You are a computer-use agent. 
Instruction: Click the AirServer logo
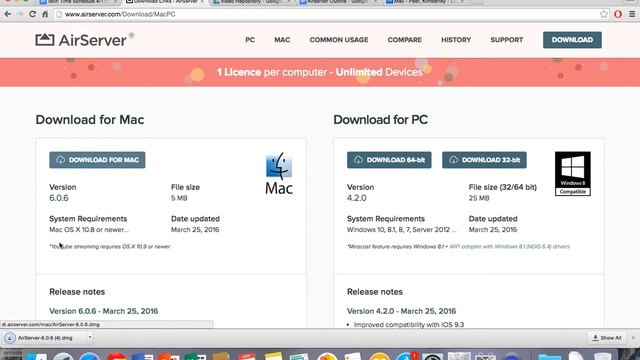click(85, 40)
